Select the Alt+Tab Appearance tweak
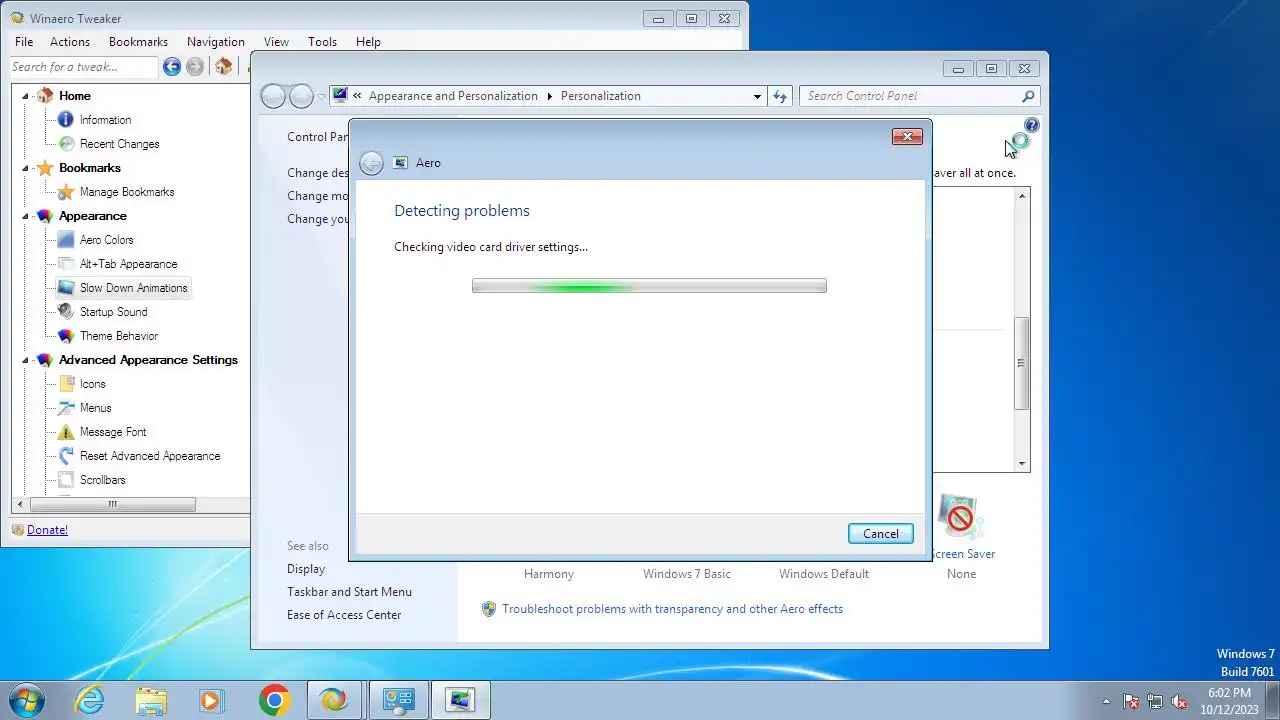This screenshot has width=1280, height=720. 128,264
